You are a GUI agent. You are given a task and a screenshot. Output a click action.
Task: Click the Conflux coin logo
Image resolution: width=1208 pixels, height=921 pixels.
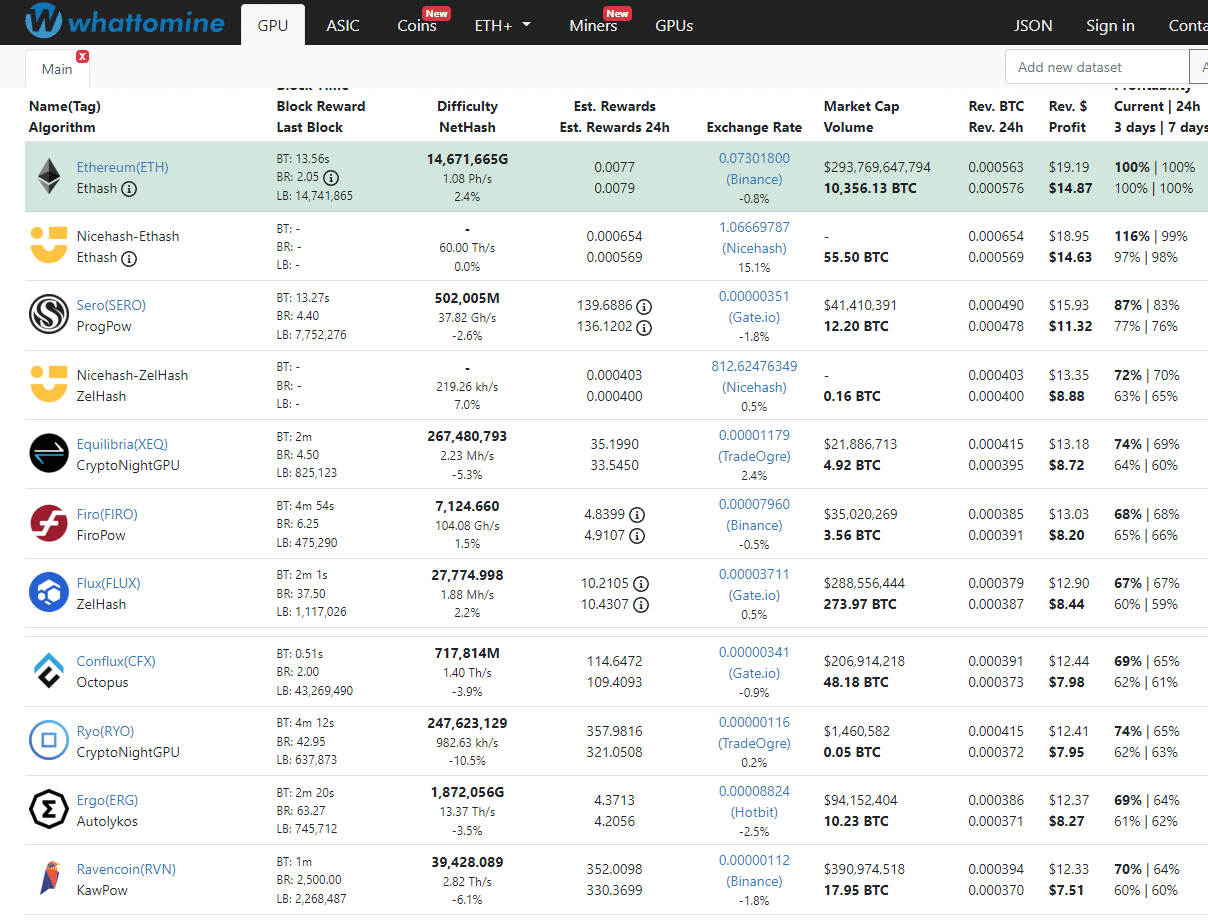tap(49, 671)
